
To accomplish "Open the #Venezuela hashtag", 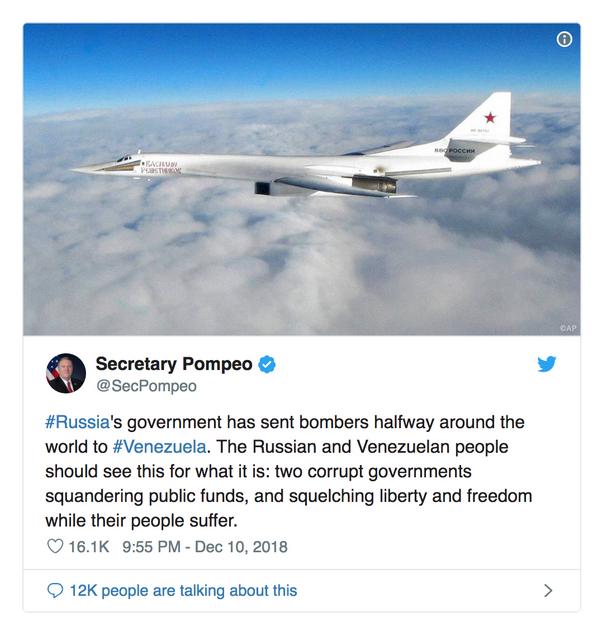I will (159, 447).
